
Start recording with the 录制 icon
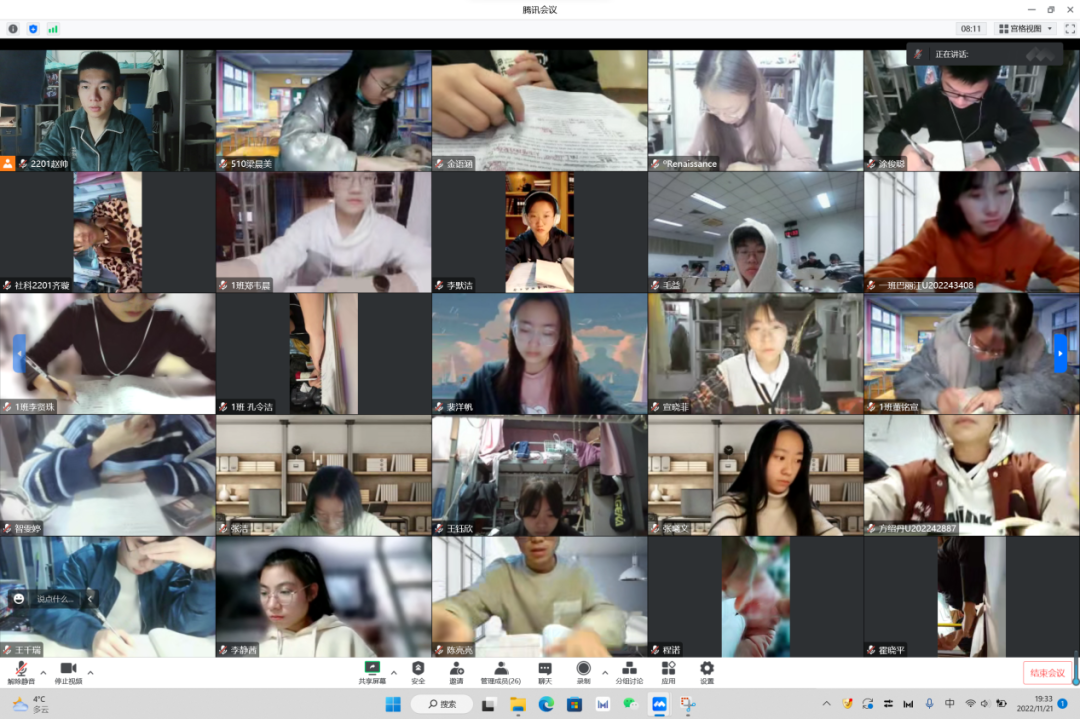(x=583, y=671)
